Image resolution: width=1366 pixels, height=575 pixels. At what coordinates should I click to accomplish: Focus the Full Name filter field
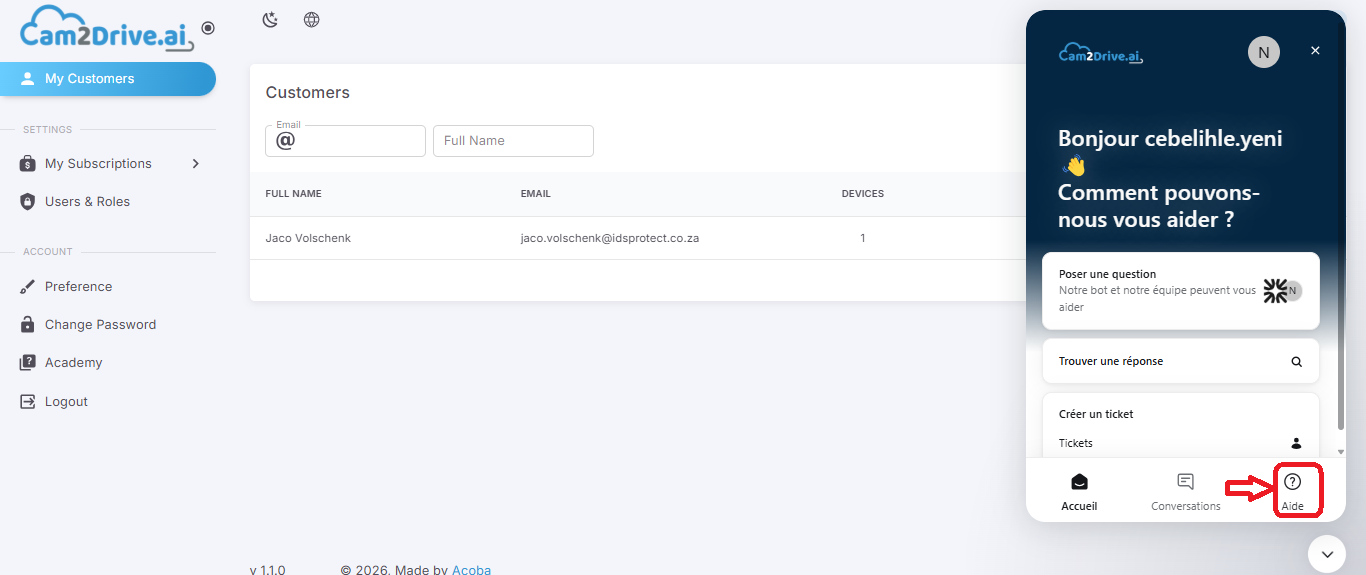tap(513, 141)
